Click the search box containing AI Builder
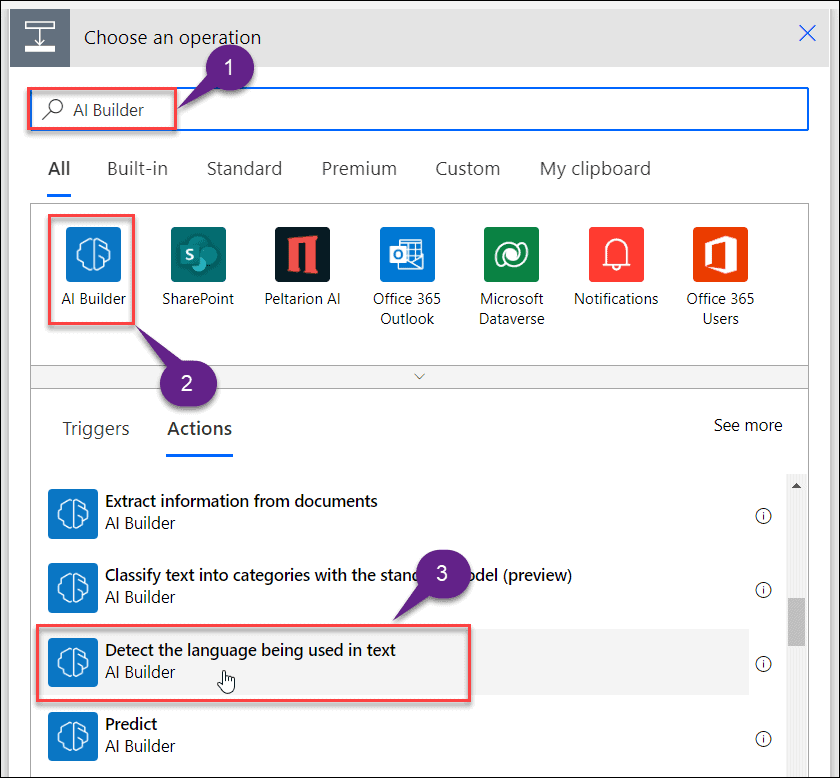Viewport: 840px width, 778px height. tap(419, 109)
